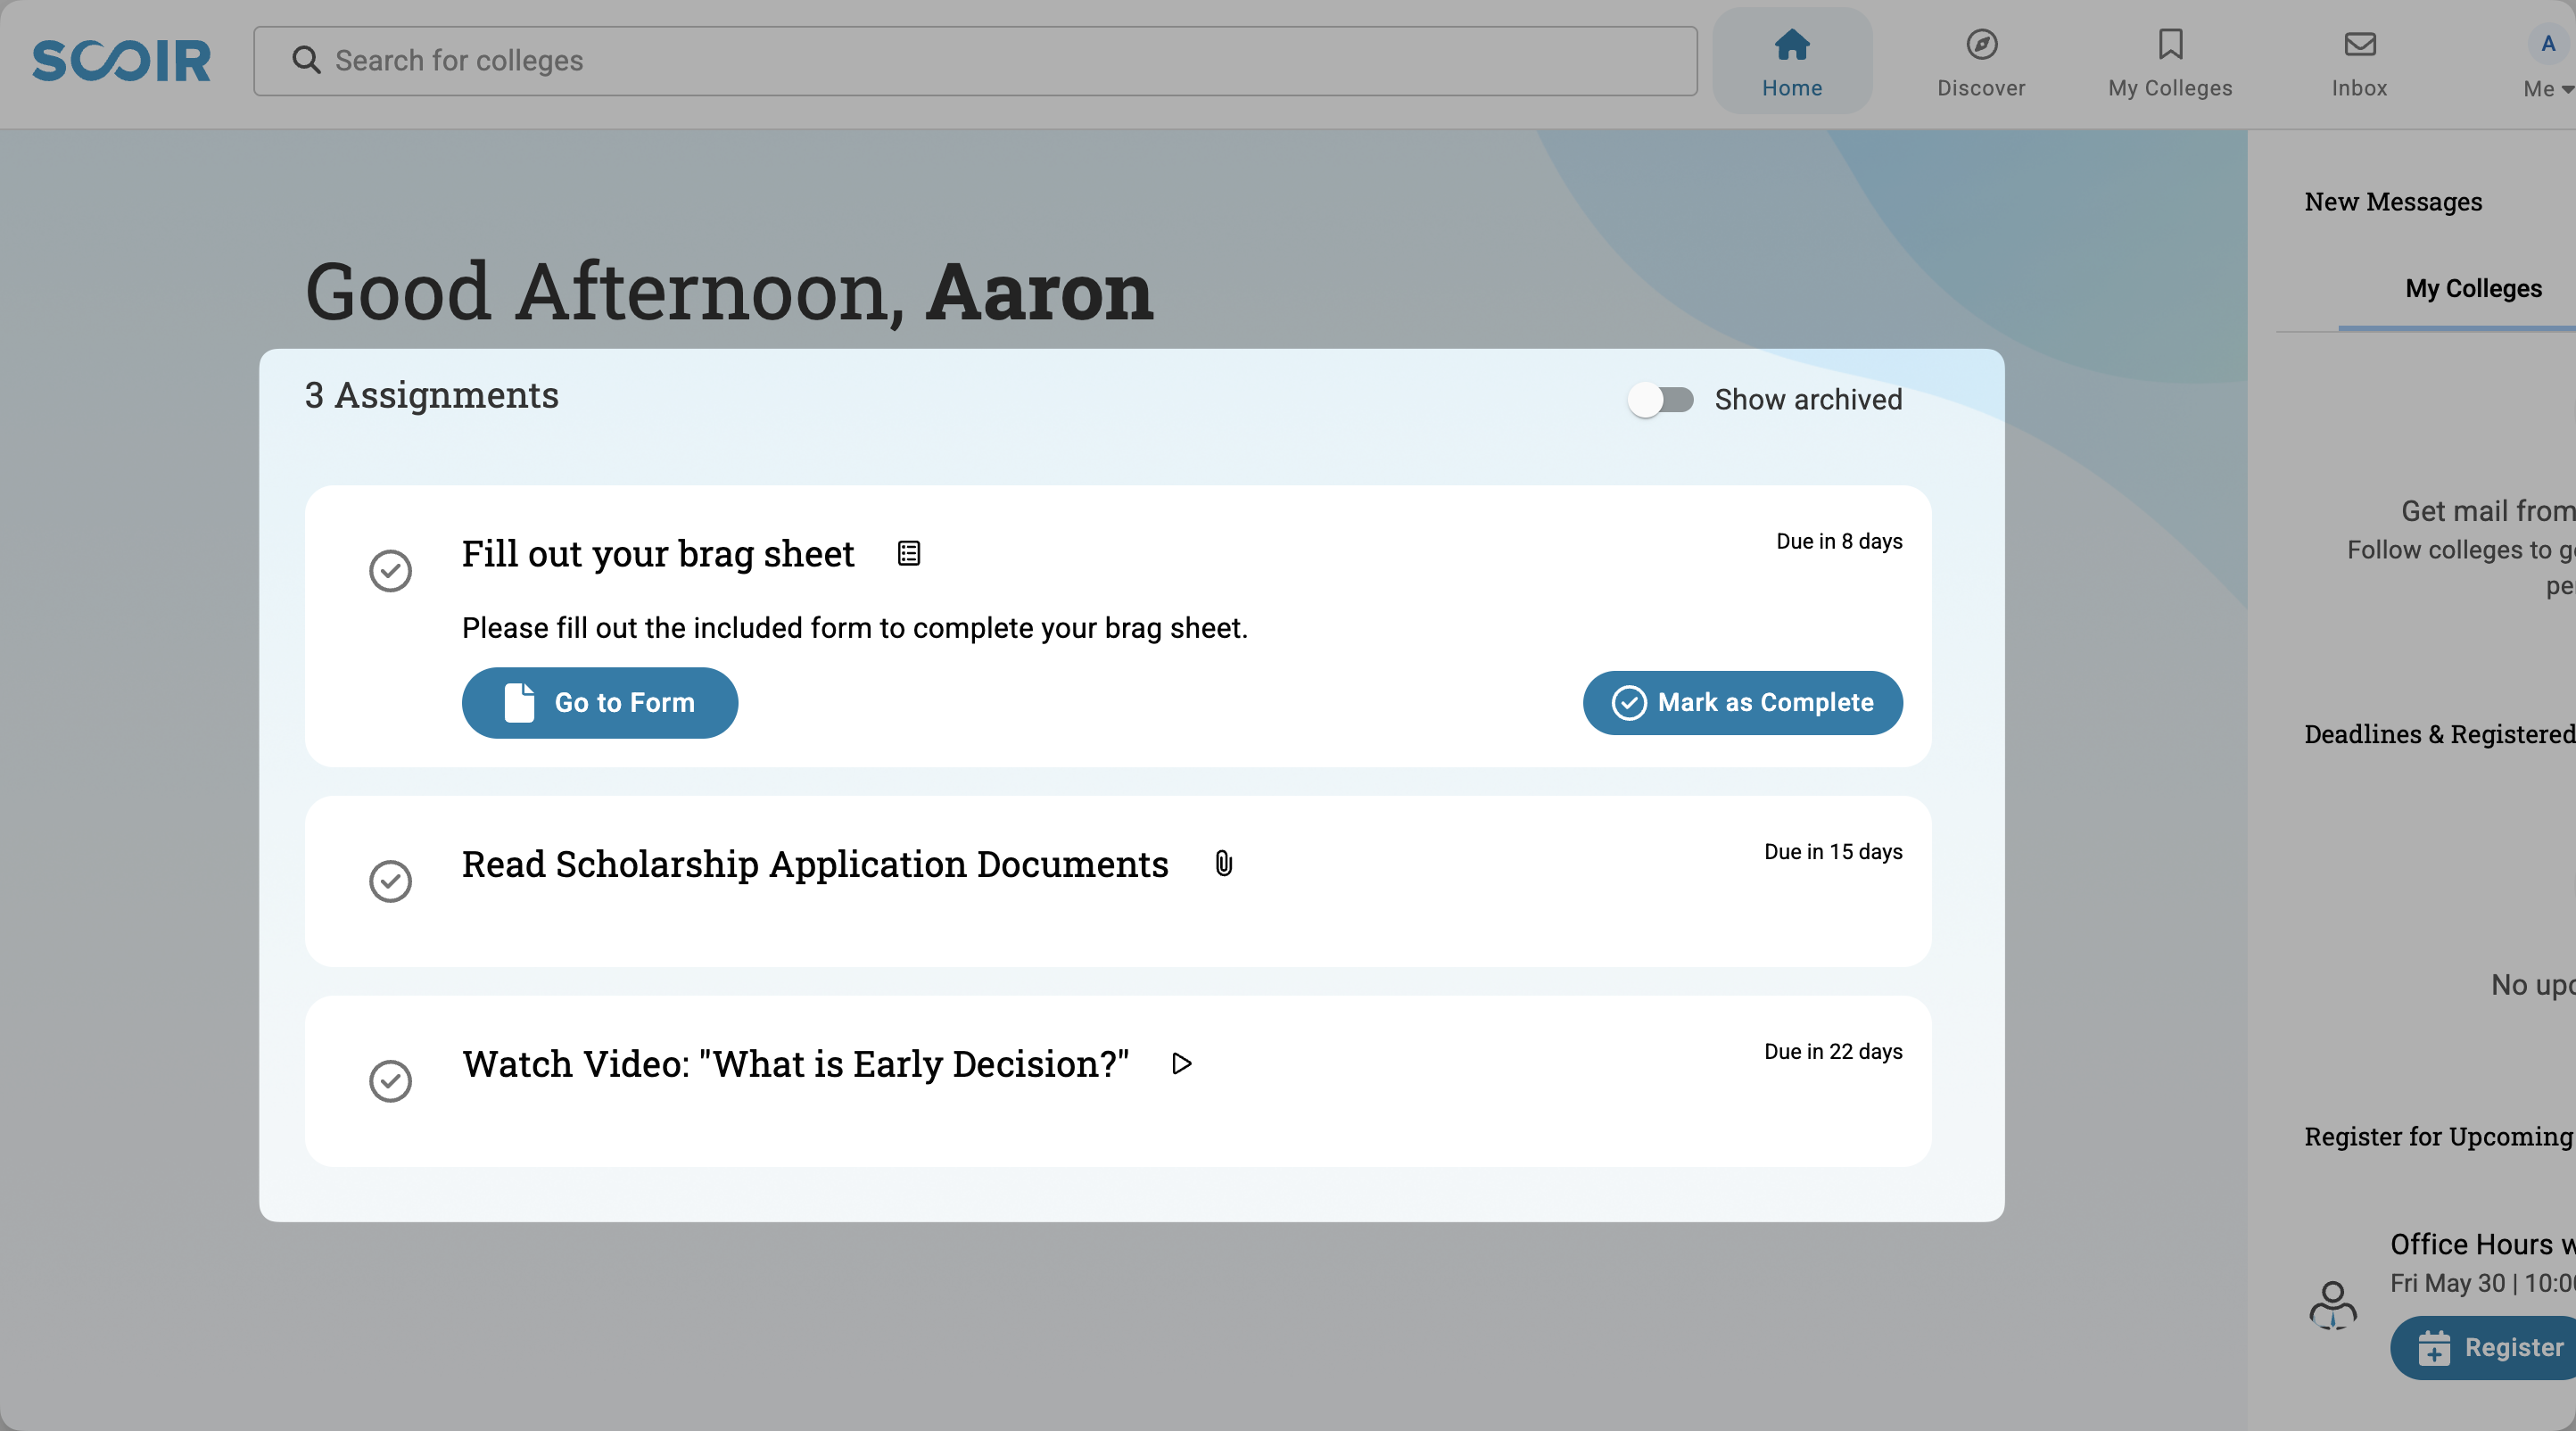Expand the Read Scholarship Application Documents assignment

coord(814,865)
